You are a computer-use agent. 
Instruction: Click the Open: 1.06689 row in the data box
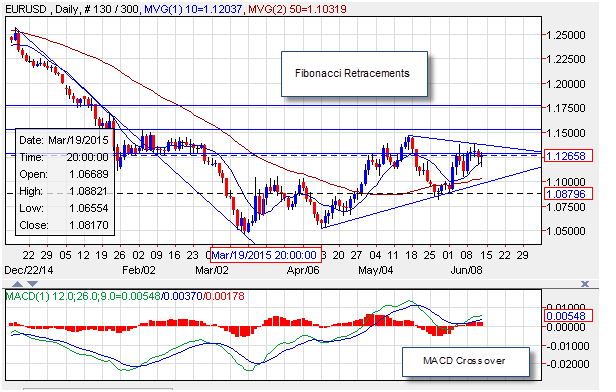click(x=64, y=174)
